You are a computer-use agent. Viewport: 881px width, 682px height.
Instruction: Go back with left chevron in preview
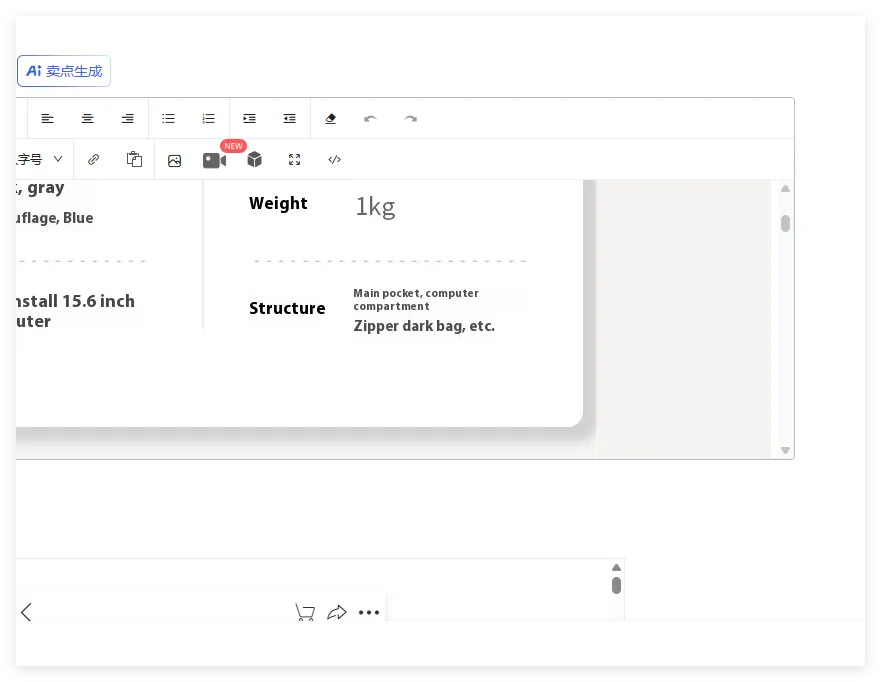(x=26, y=612)
